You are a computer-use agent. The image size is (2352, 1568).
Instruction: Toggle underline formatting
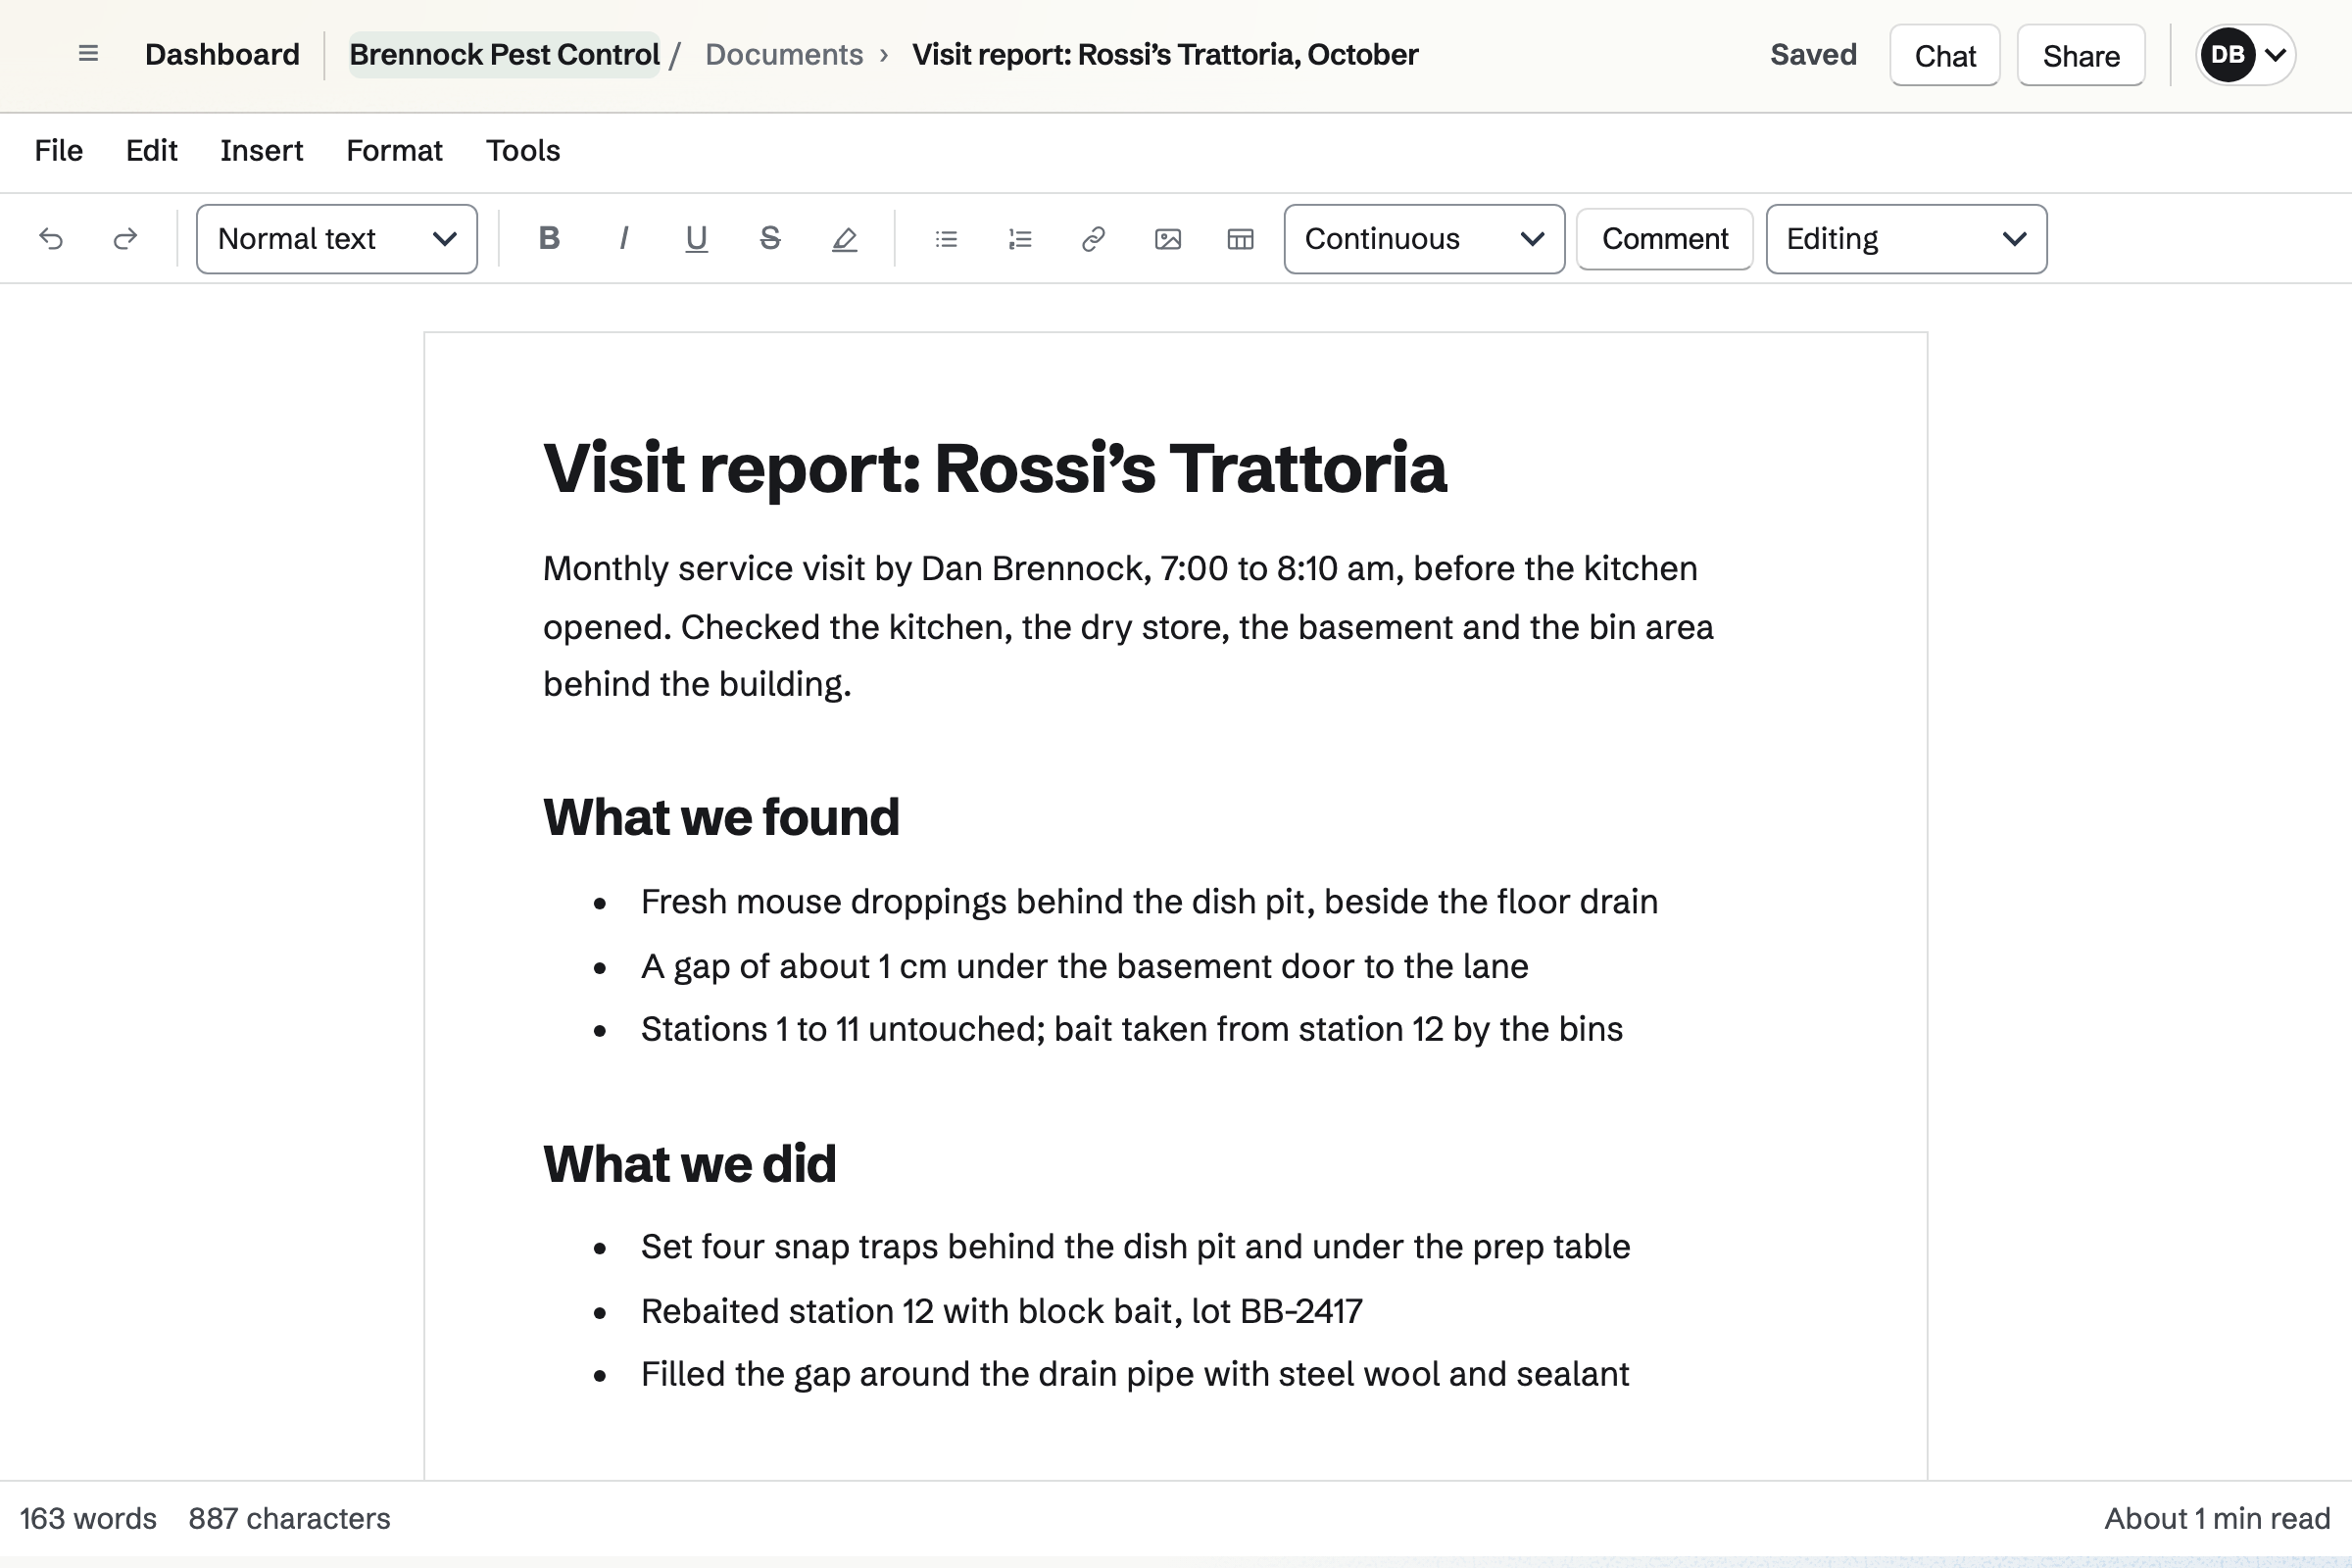pyautogui.click(x=697, y=239)
